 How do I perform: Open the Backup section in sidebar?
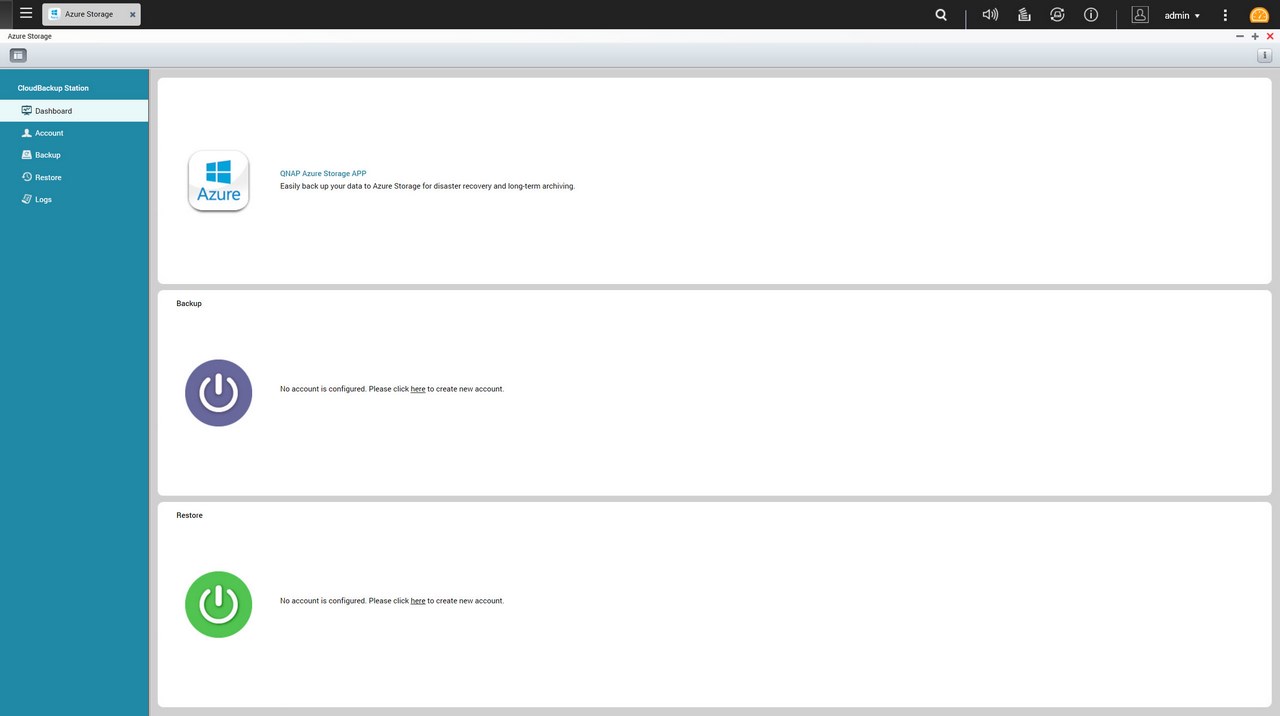point(74,155)
